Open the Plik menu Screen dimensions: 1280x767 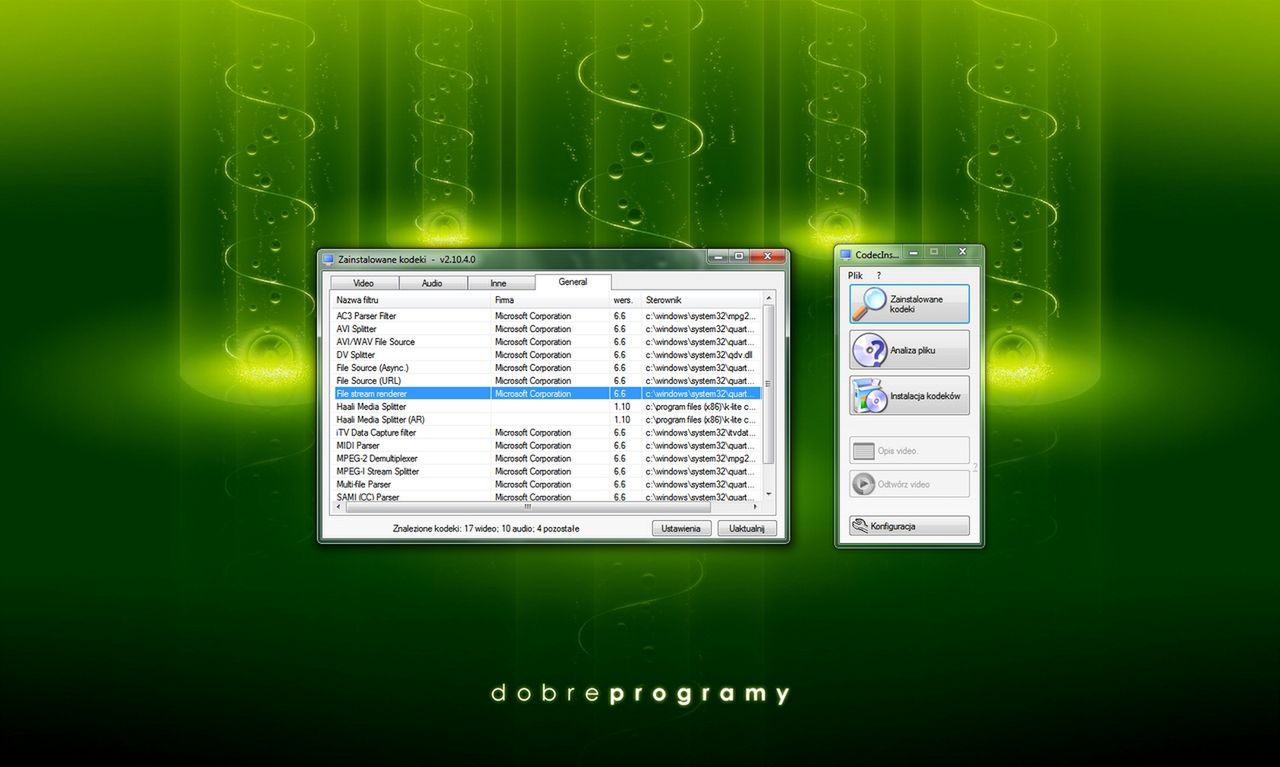coord(855,275)
